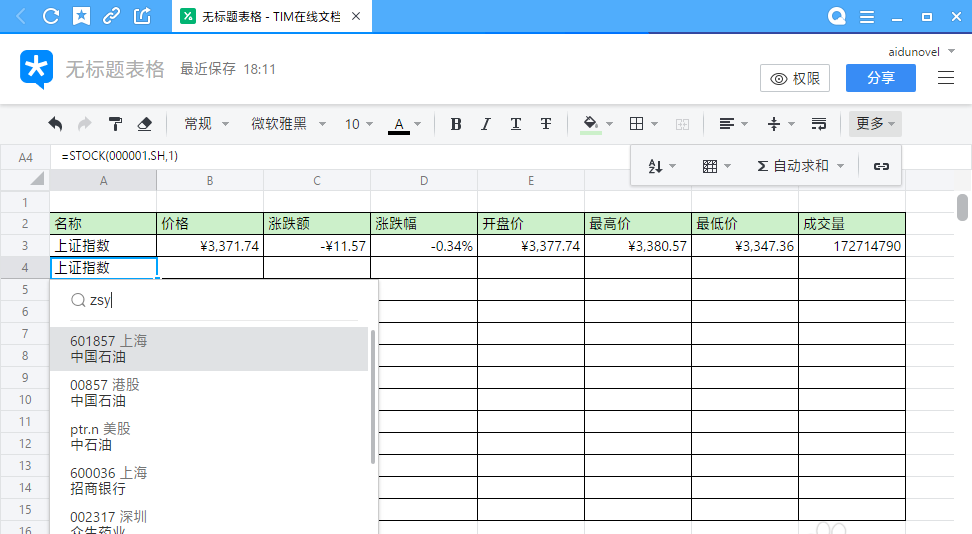Click the 172714790 volume cell

click(x=852, y=246)
